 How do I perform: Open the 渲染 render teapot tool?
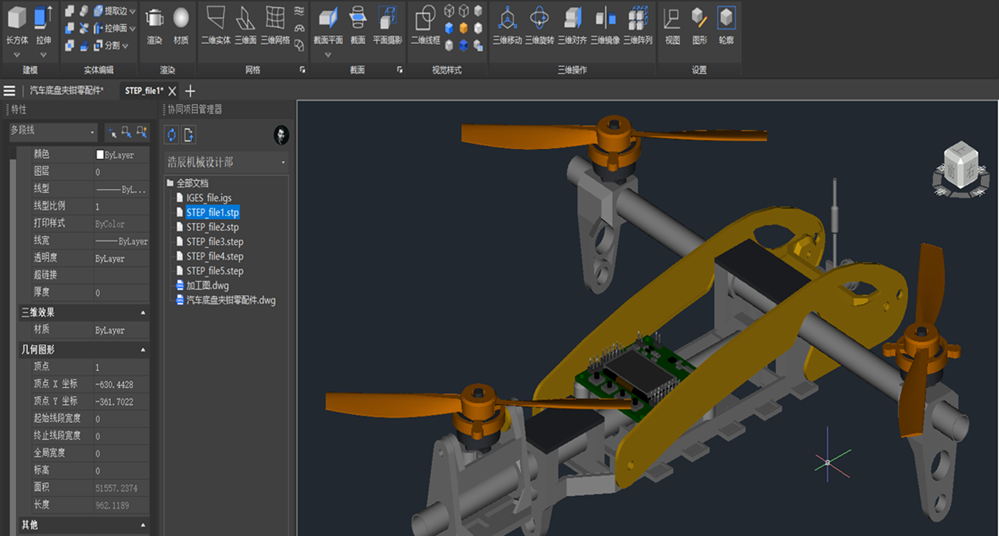coord(155,24)
